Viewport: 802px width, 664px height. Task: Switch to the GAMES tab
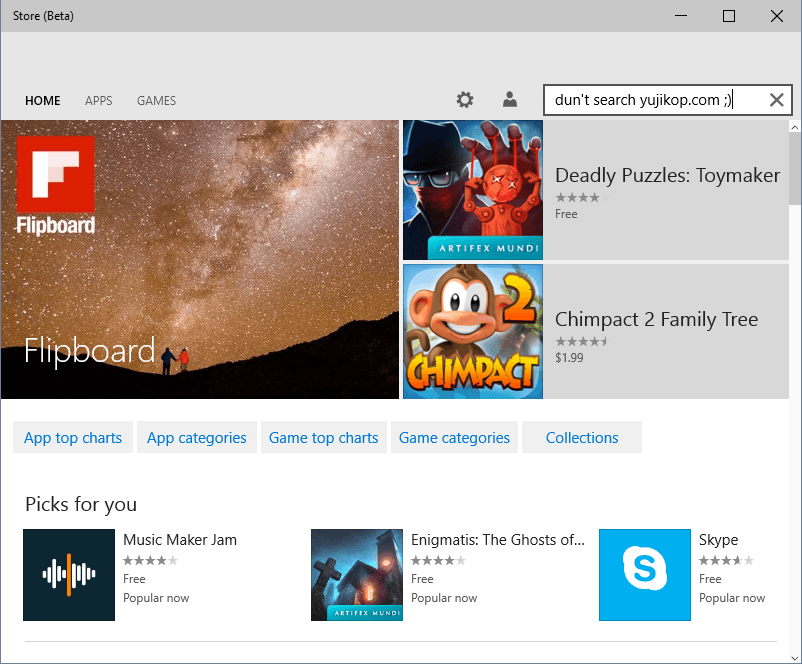point(157,101)
